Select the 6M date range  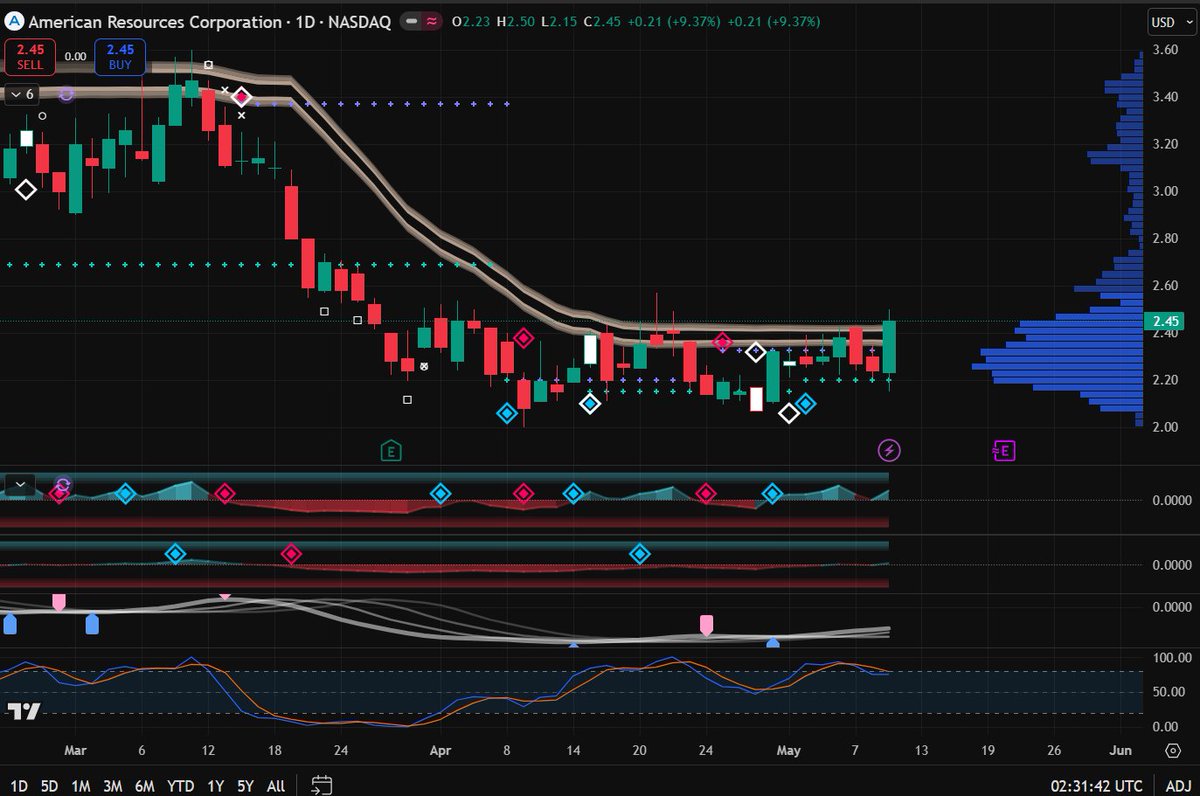click(x=145, y=785)
